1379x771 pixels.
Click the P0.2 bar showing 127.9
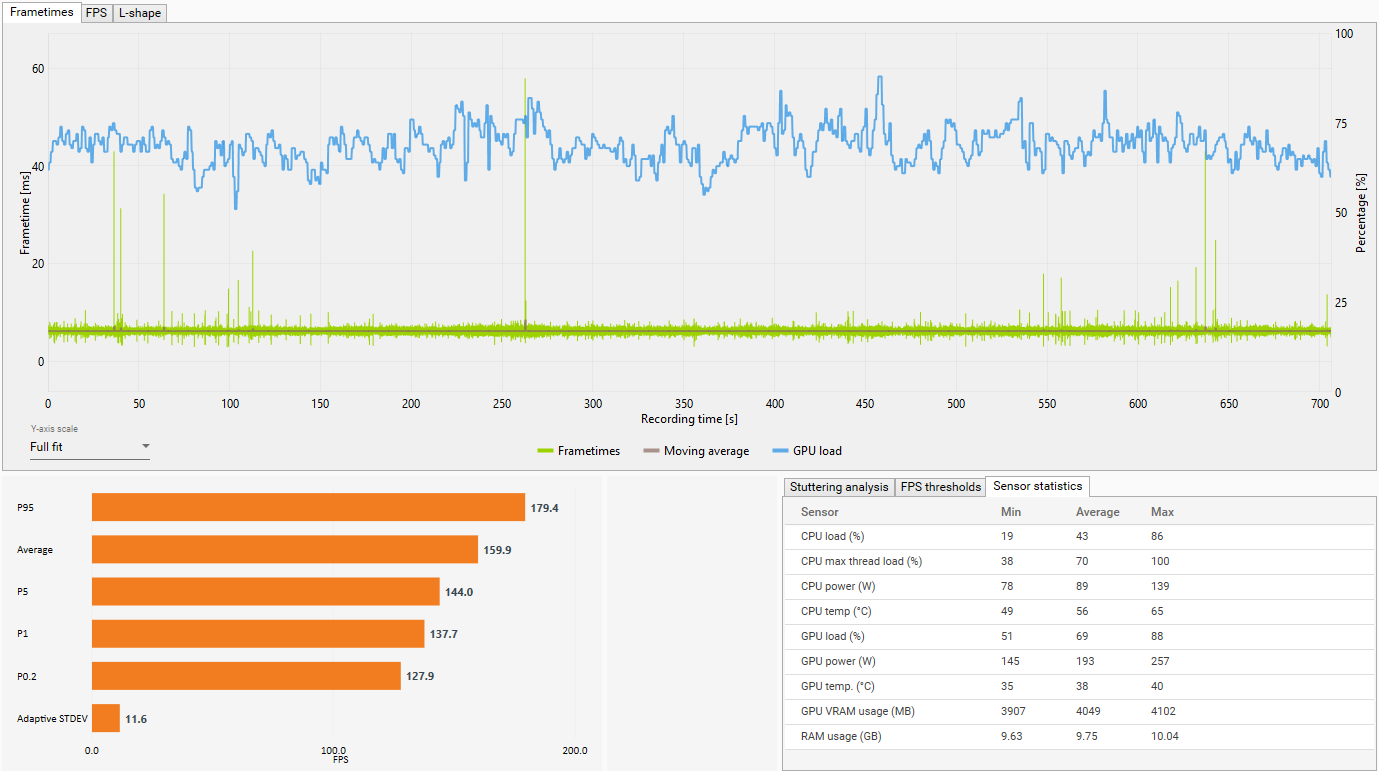click(246, 675)
